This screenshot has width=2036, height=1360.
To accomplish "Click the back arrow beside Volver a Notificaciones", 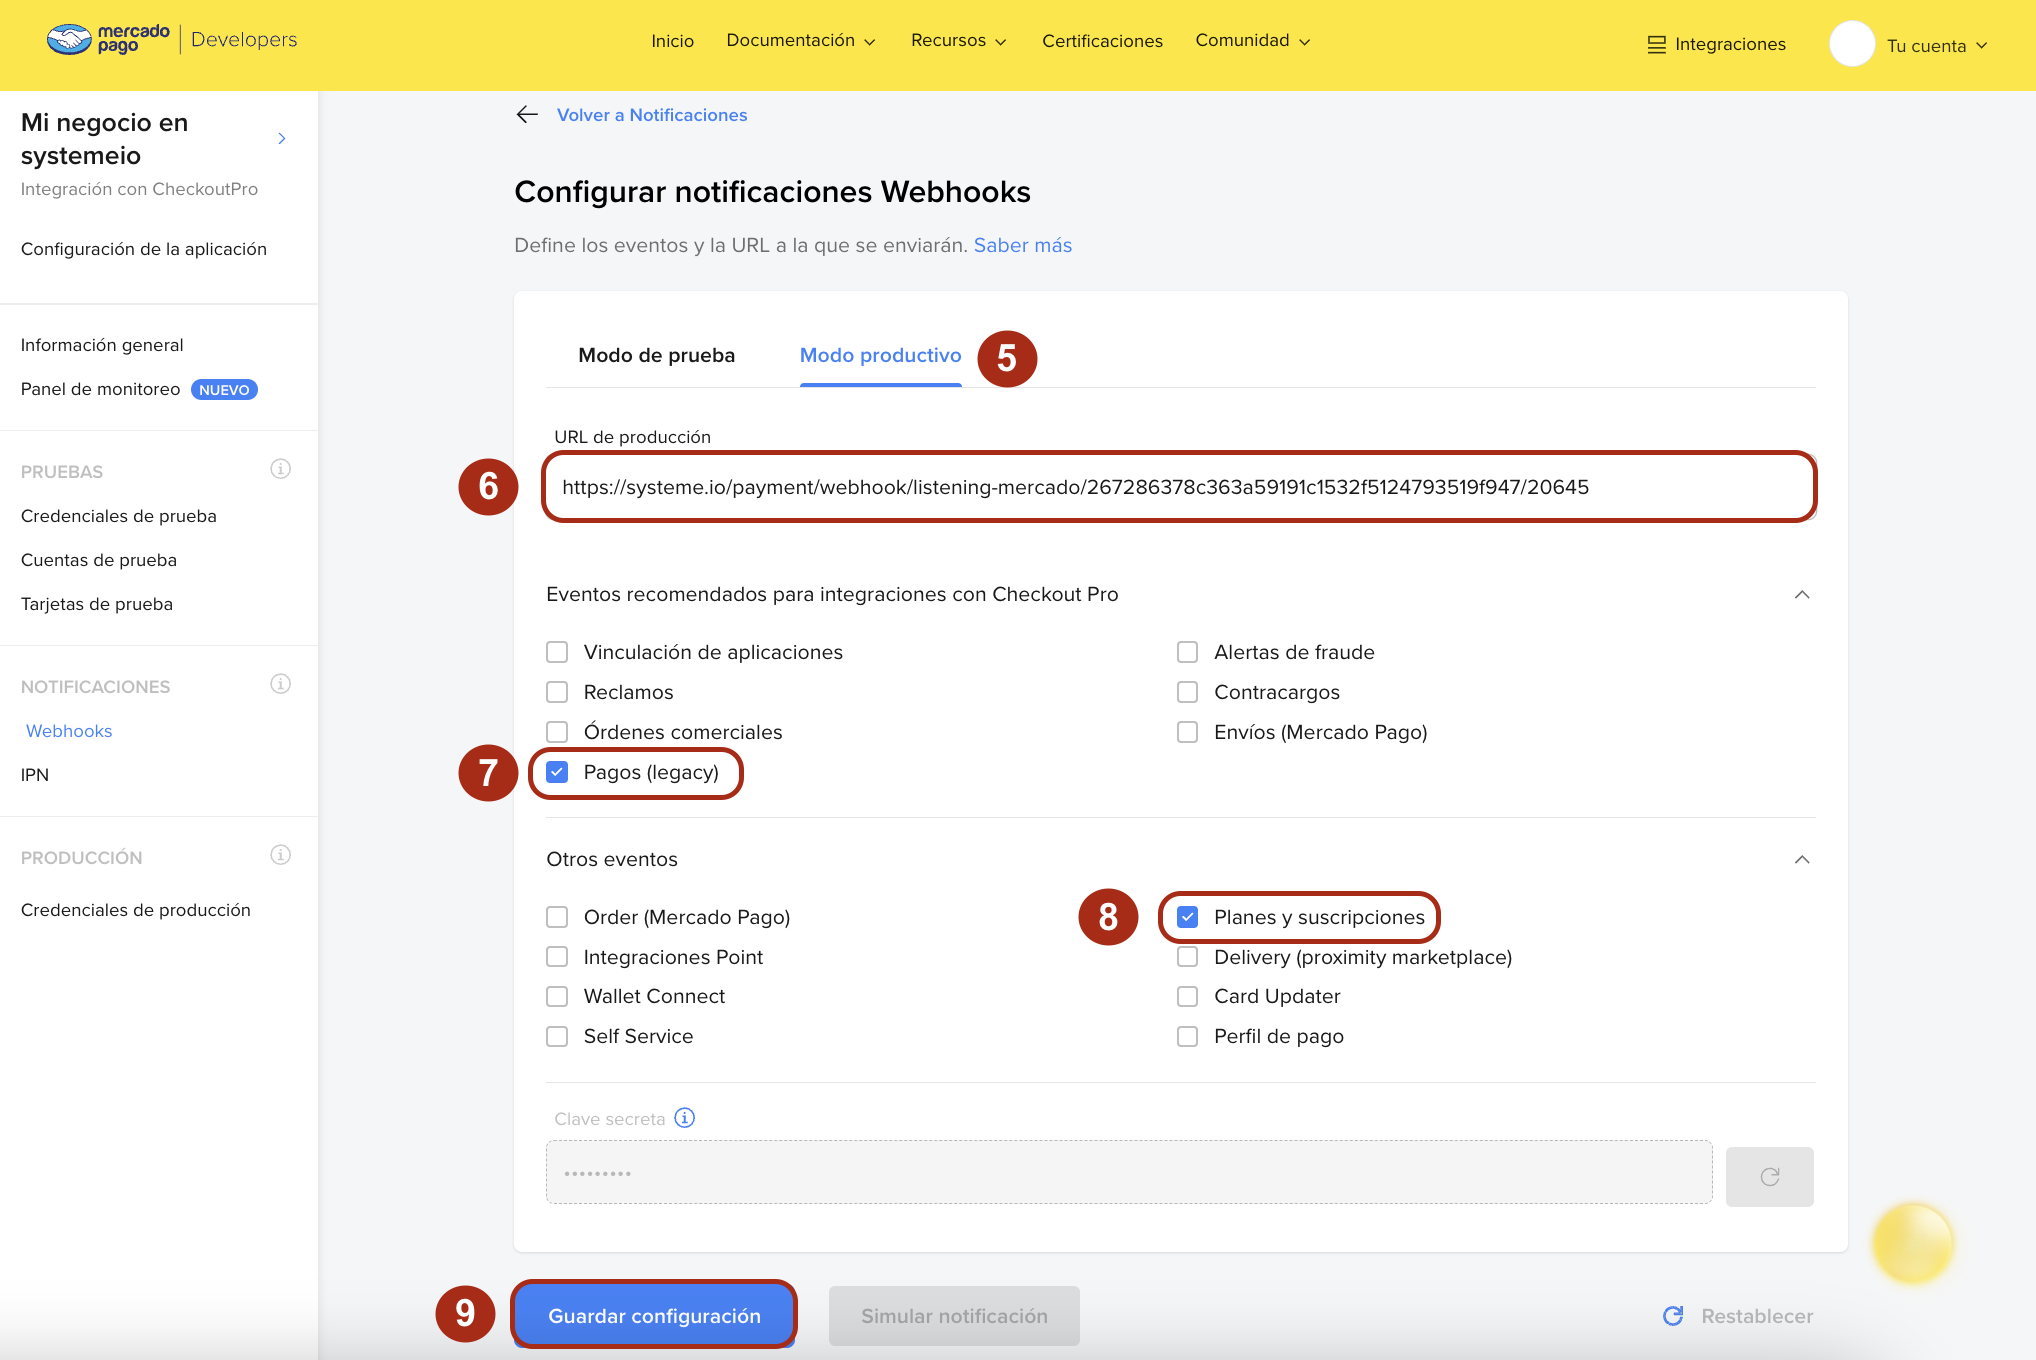I will (x=527, y=114).
